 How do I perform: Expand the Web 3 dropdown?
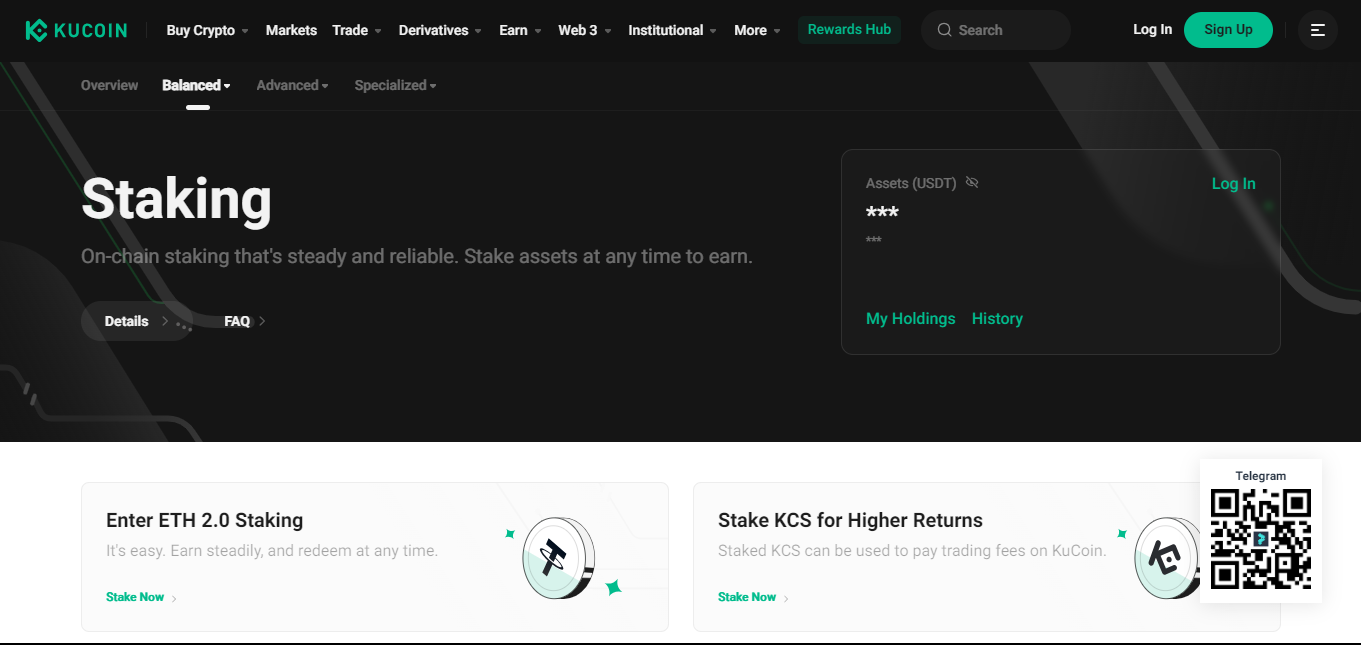(585, 30)
